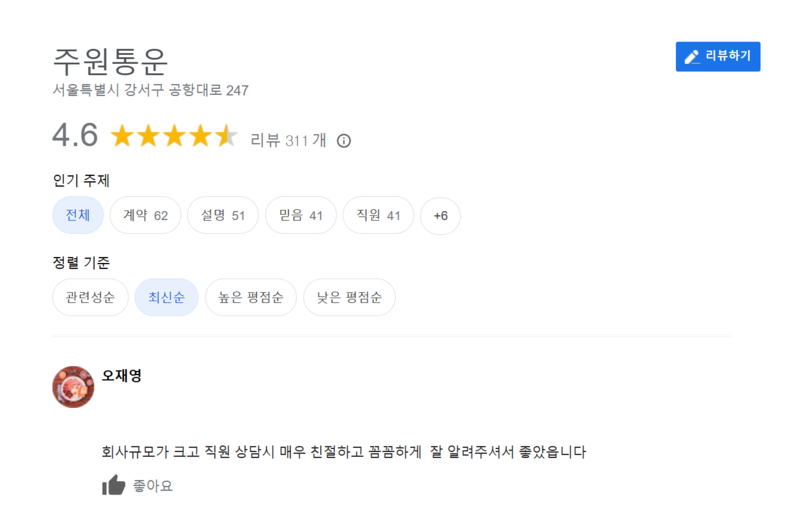Click the address 서울특별시 강서구 공항대로 247
The image size is (810, 523).
tap(150, 90)
